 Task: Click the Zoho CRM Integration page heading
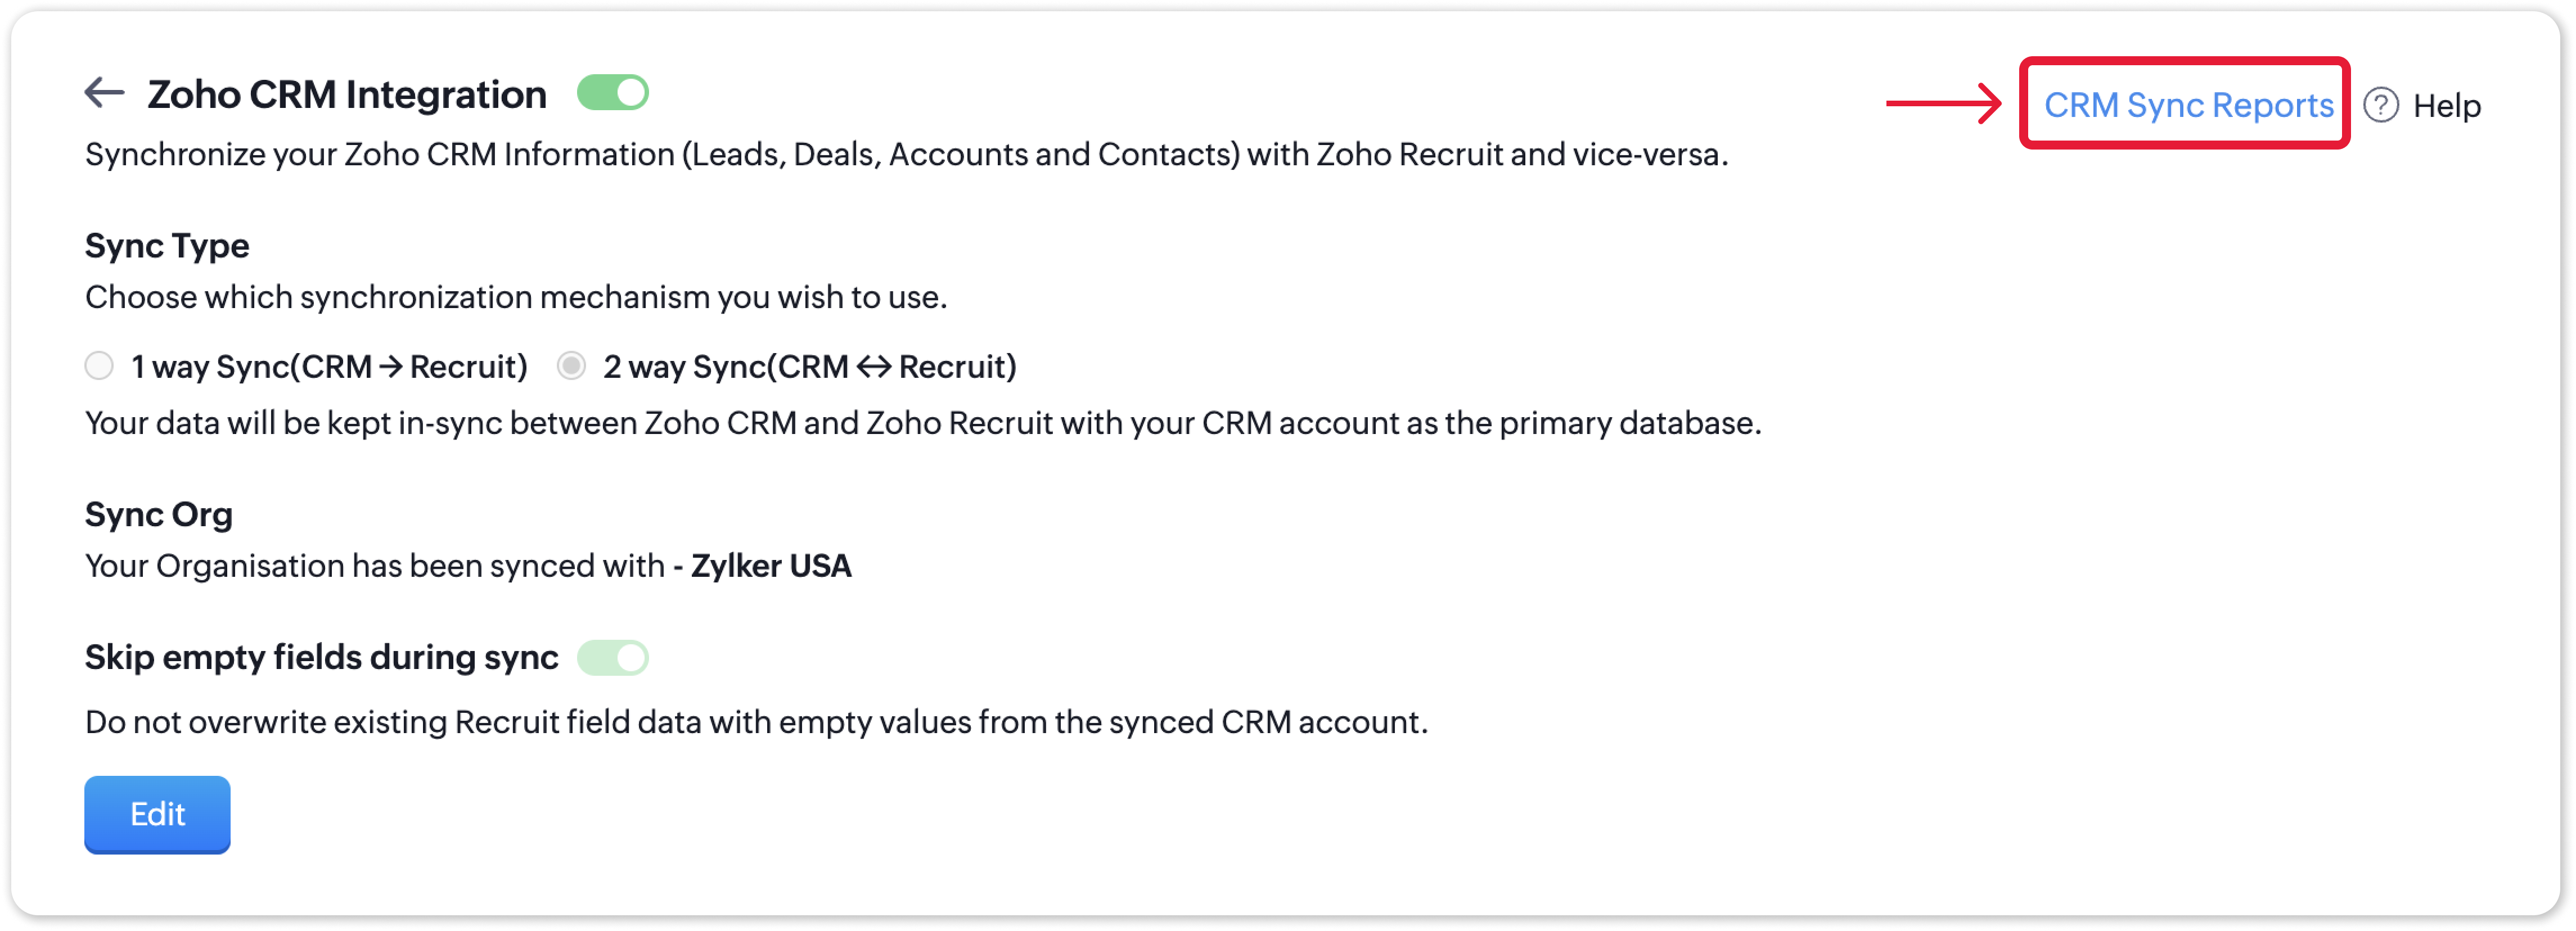347,95
